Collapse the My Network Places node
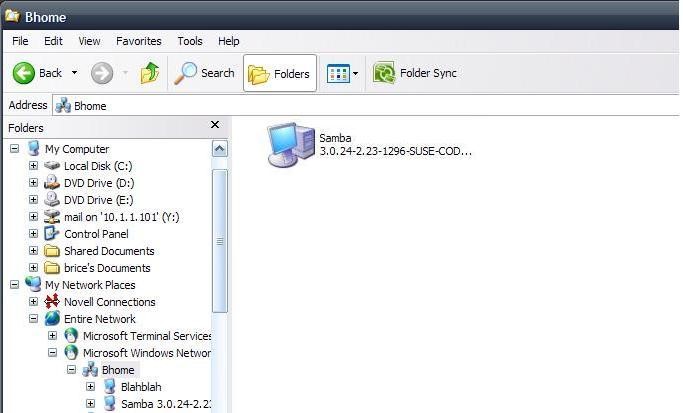This screenshot has width=683, height=413. 14,284
